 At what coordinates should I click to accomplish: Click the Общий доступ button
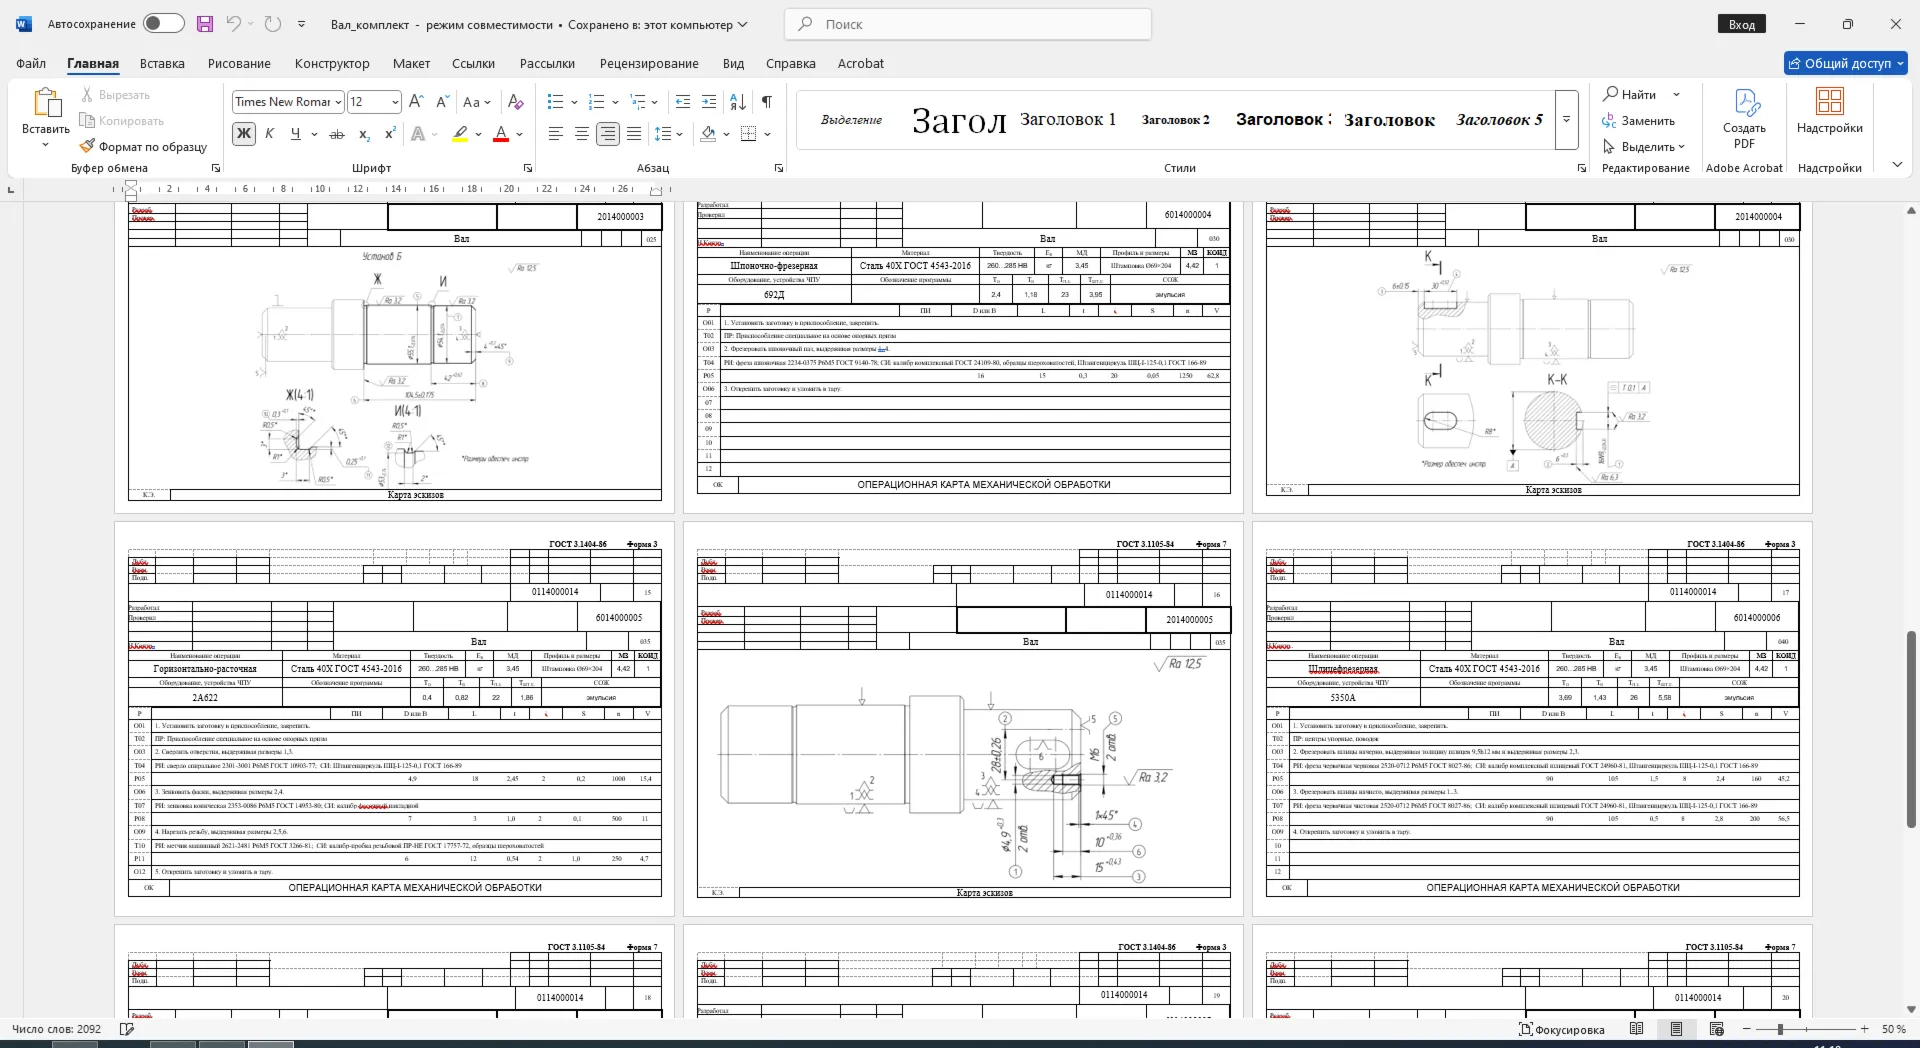(1846, 63)
